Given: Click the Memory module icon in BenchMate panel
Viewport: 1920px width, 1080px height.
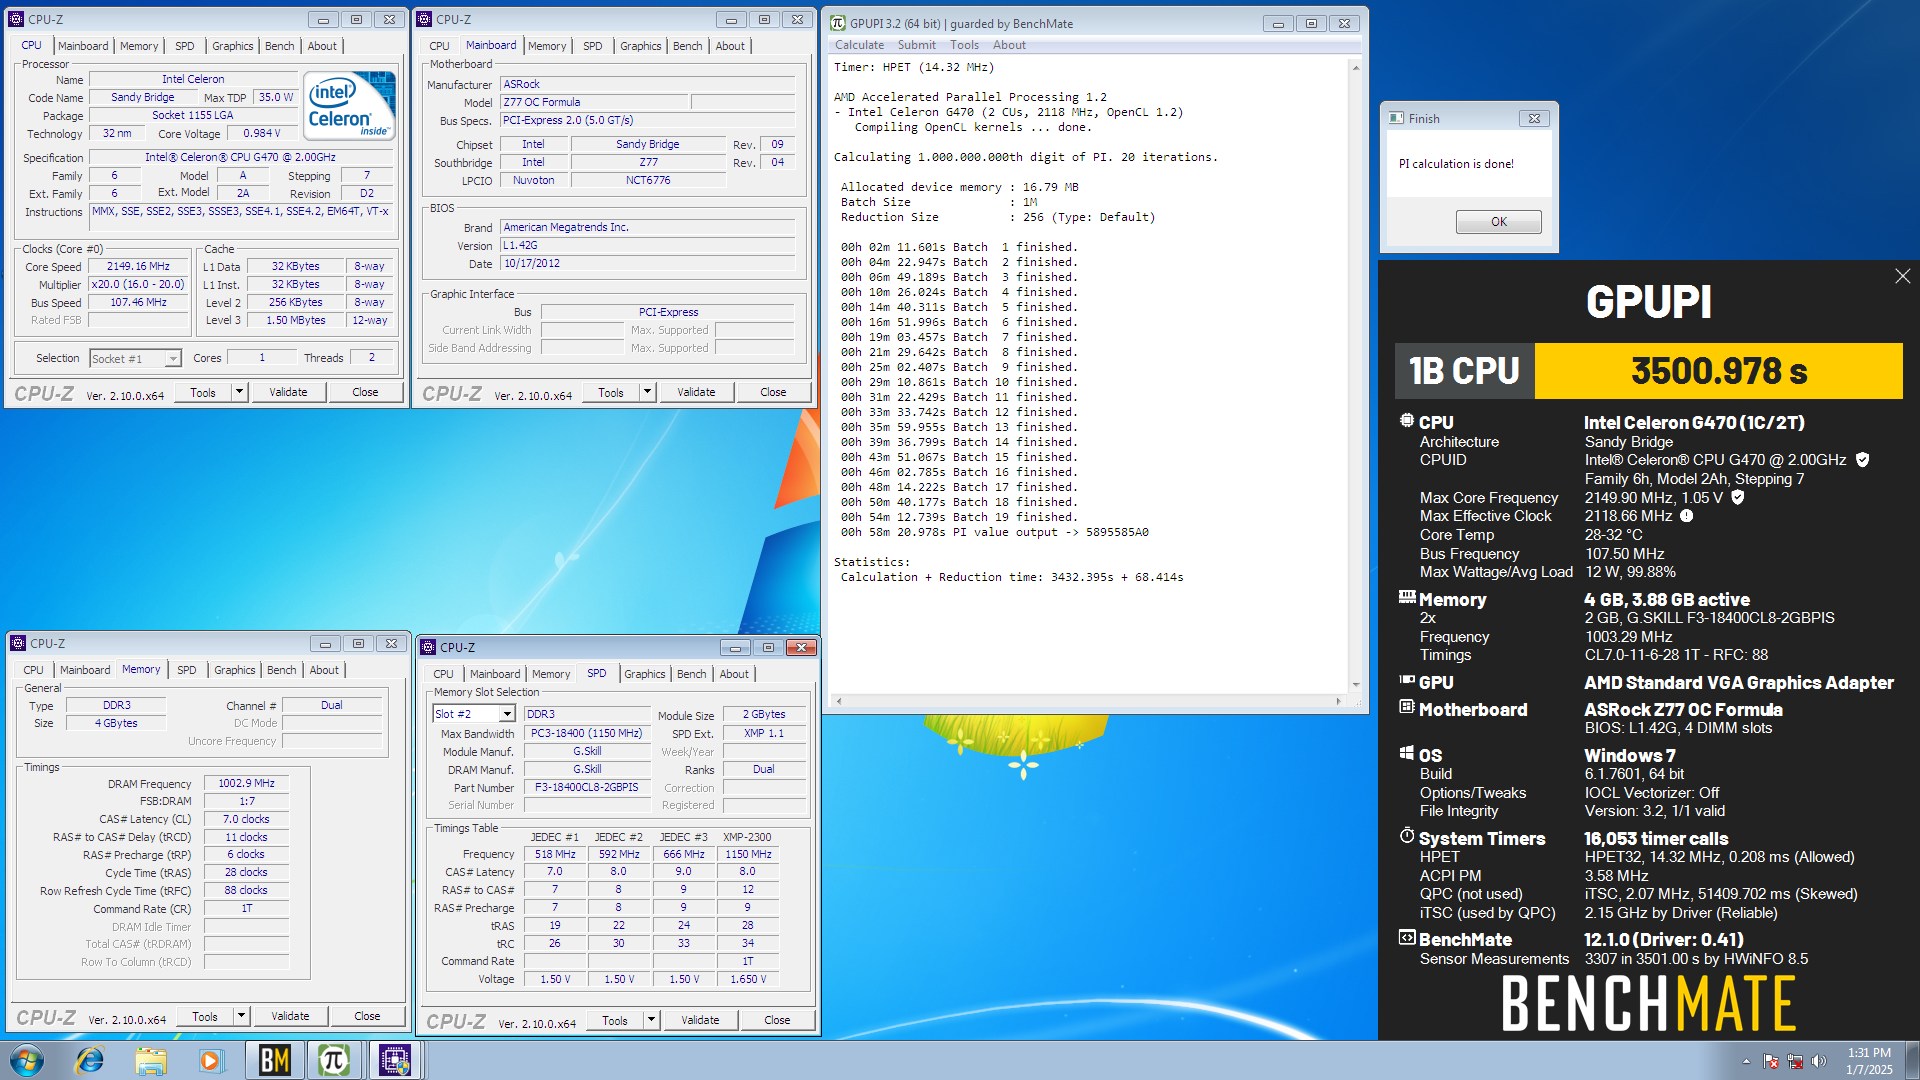Looking at the screenshot, I should pos(1407,597).
